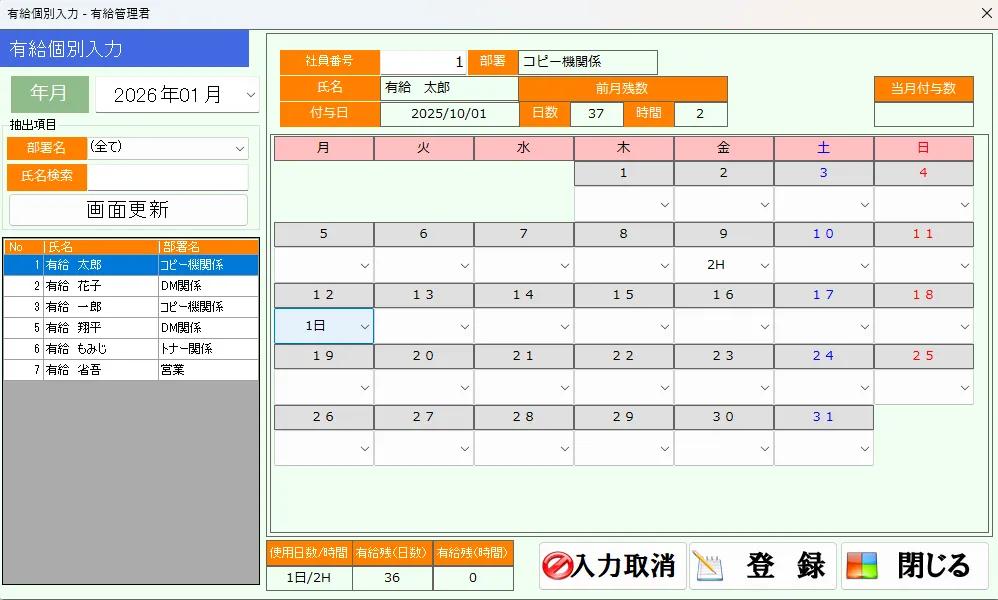Select employee 有給 もみじ from トナー関係

coord(100,348)
